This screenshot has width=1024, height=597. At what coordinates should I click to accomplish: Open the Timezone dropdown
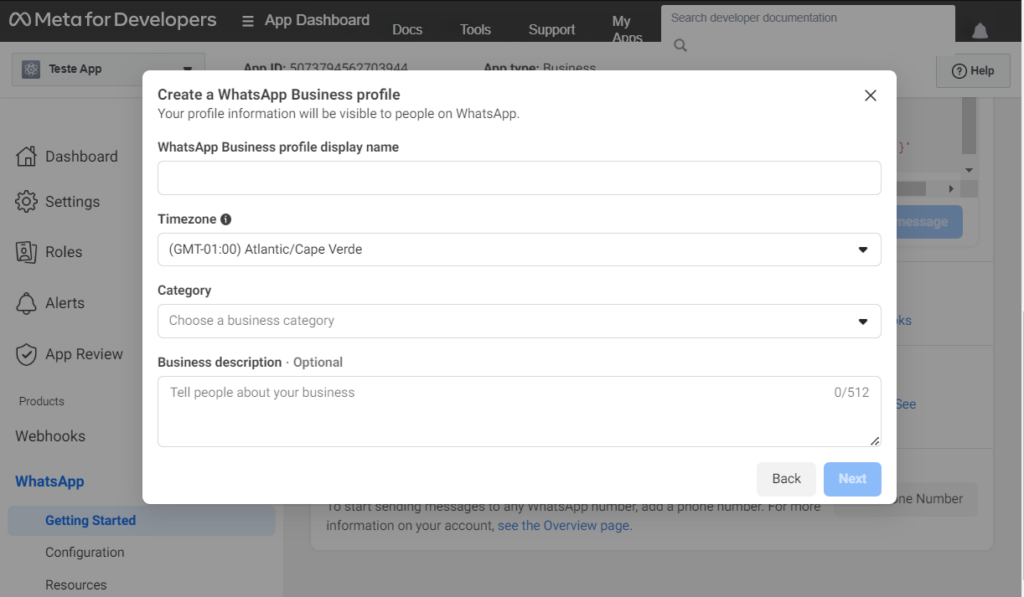[x=519, y=250]
